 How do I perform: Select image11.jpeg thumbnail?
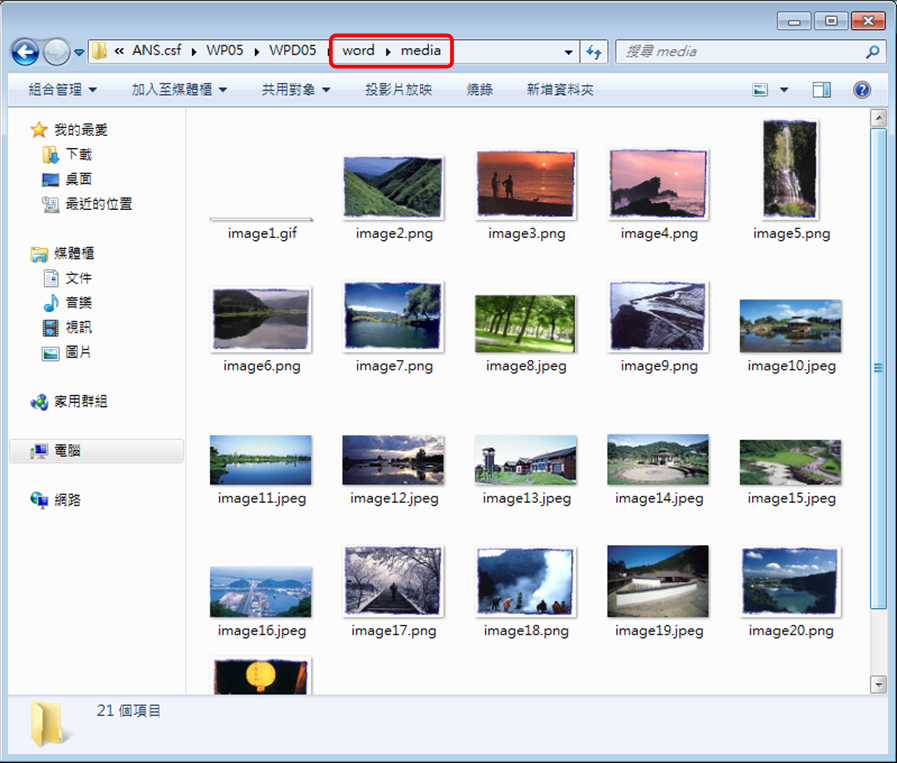click(261, 460)
